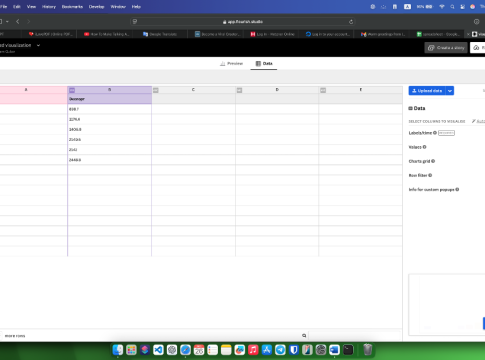Switch to the Google Translate tab
485x360 pixels.
160,34
